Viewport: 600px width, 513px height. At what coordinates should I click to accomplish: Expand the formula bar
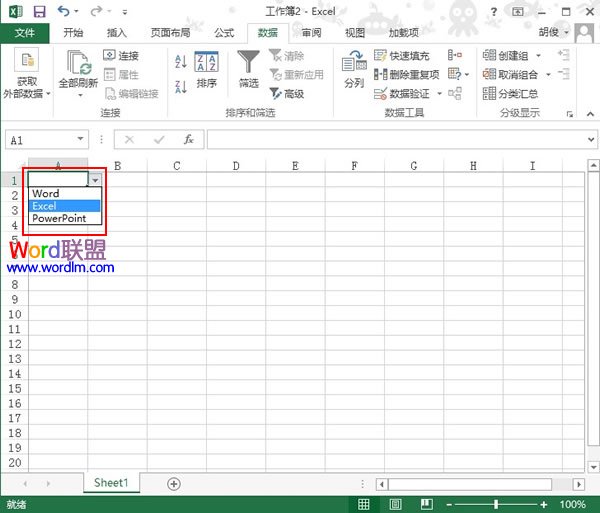coord(591,140)
